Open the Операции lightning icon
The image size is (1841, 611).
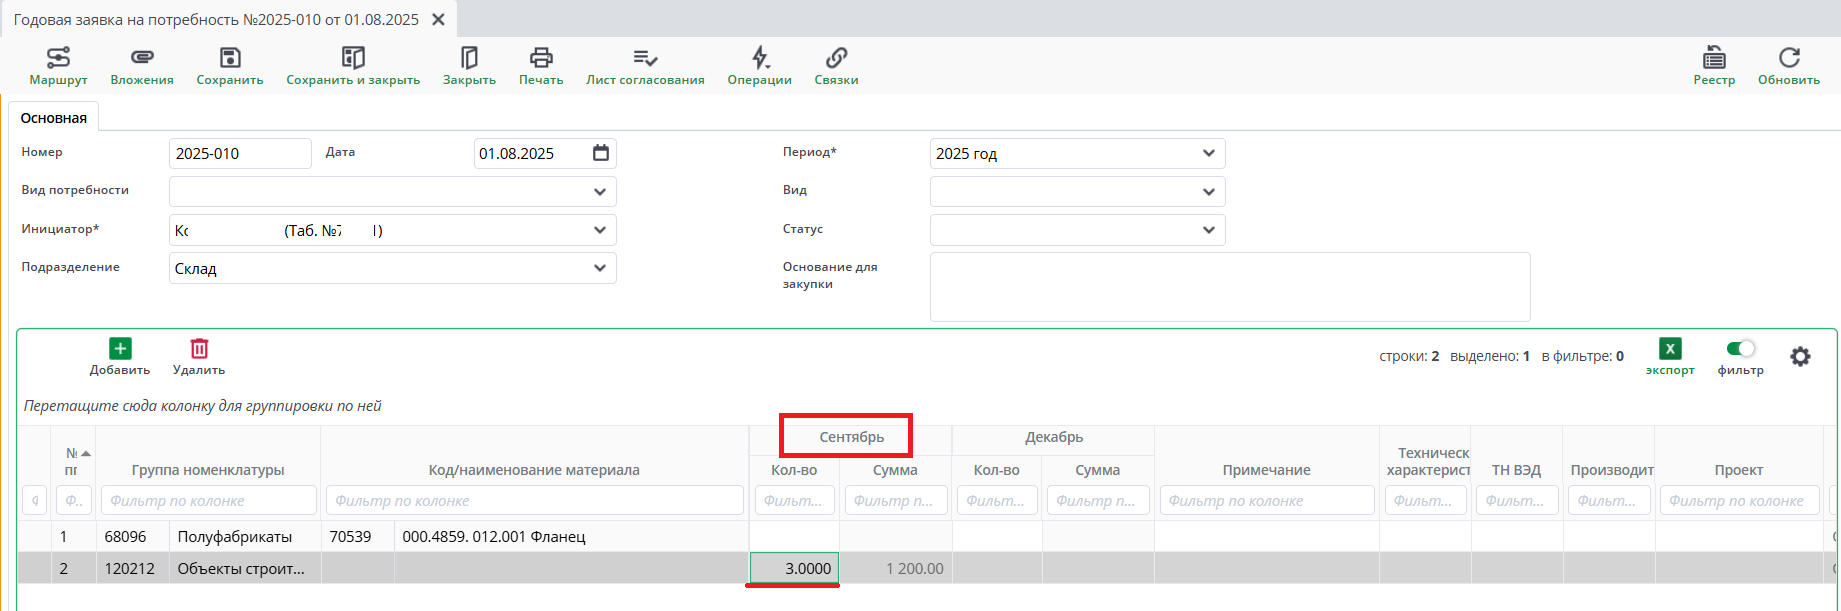point(760,58)
